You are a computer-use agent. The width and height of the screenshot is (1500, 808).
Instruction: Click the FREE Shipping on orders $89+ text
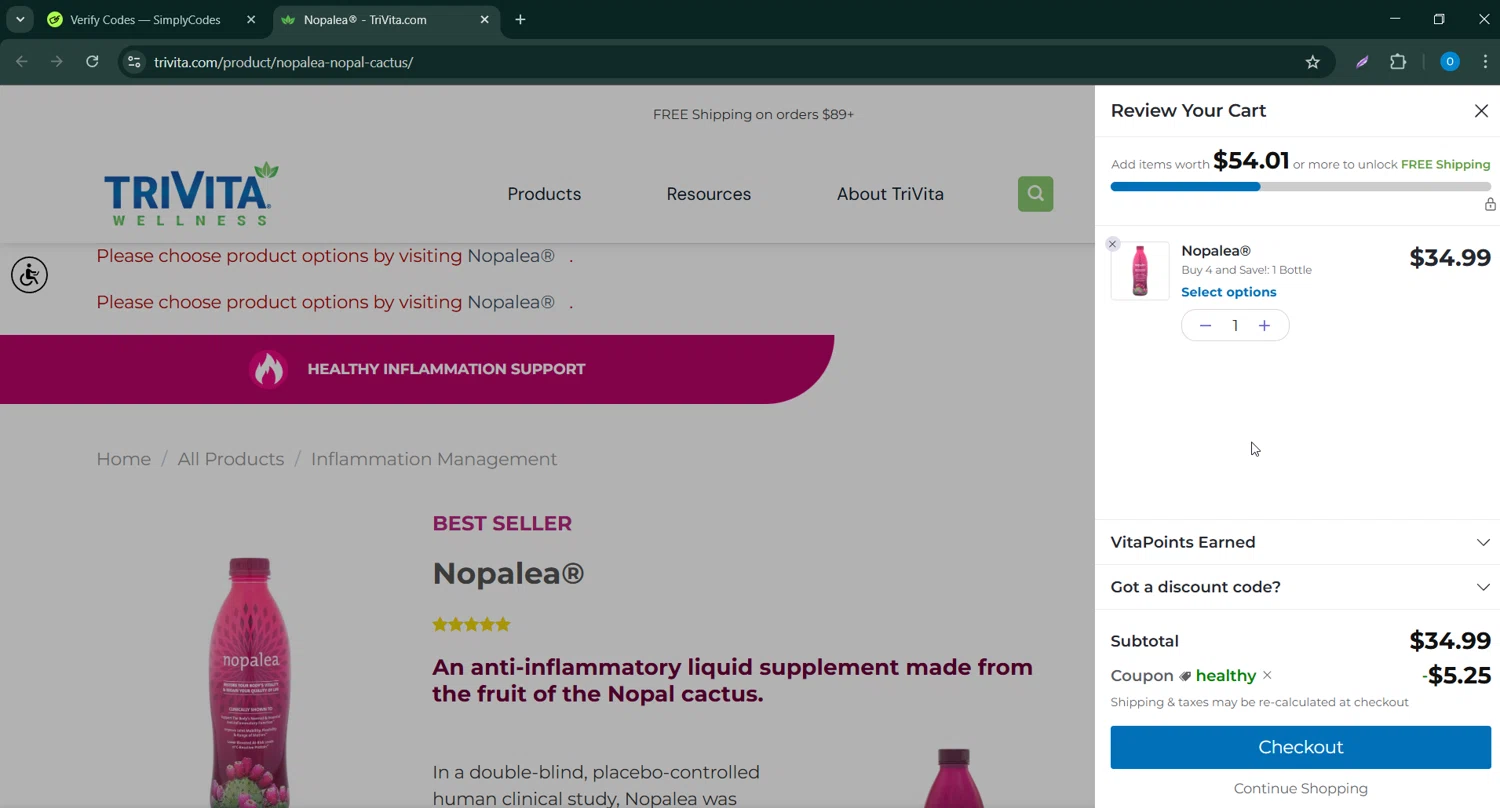point(753,114)
